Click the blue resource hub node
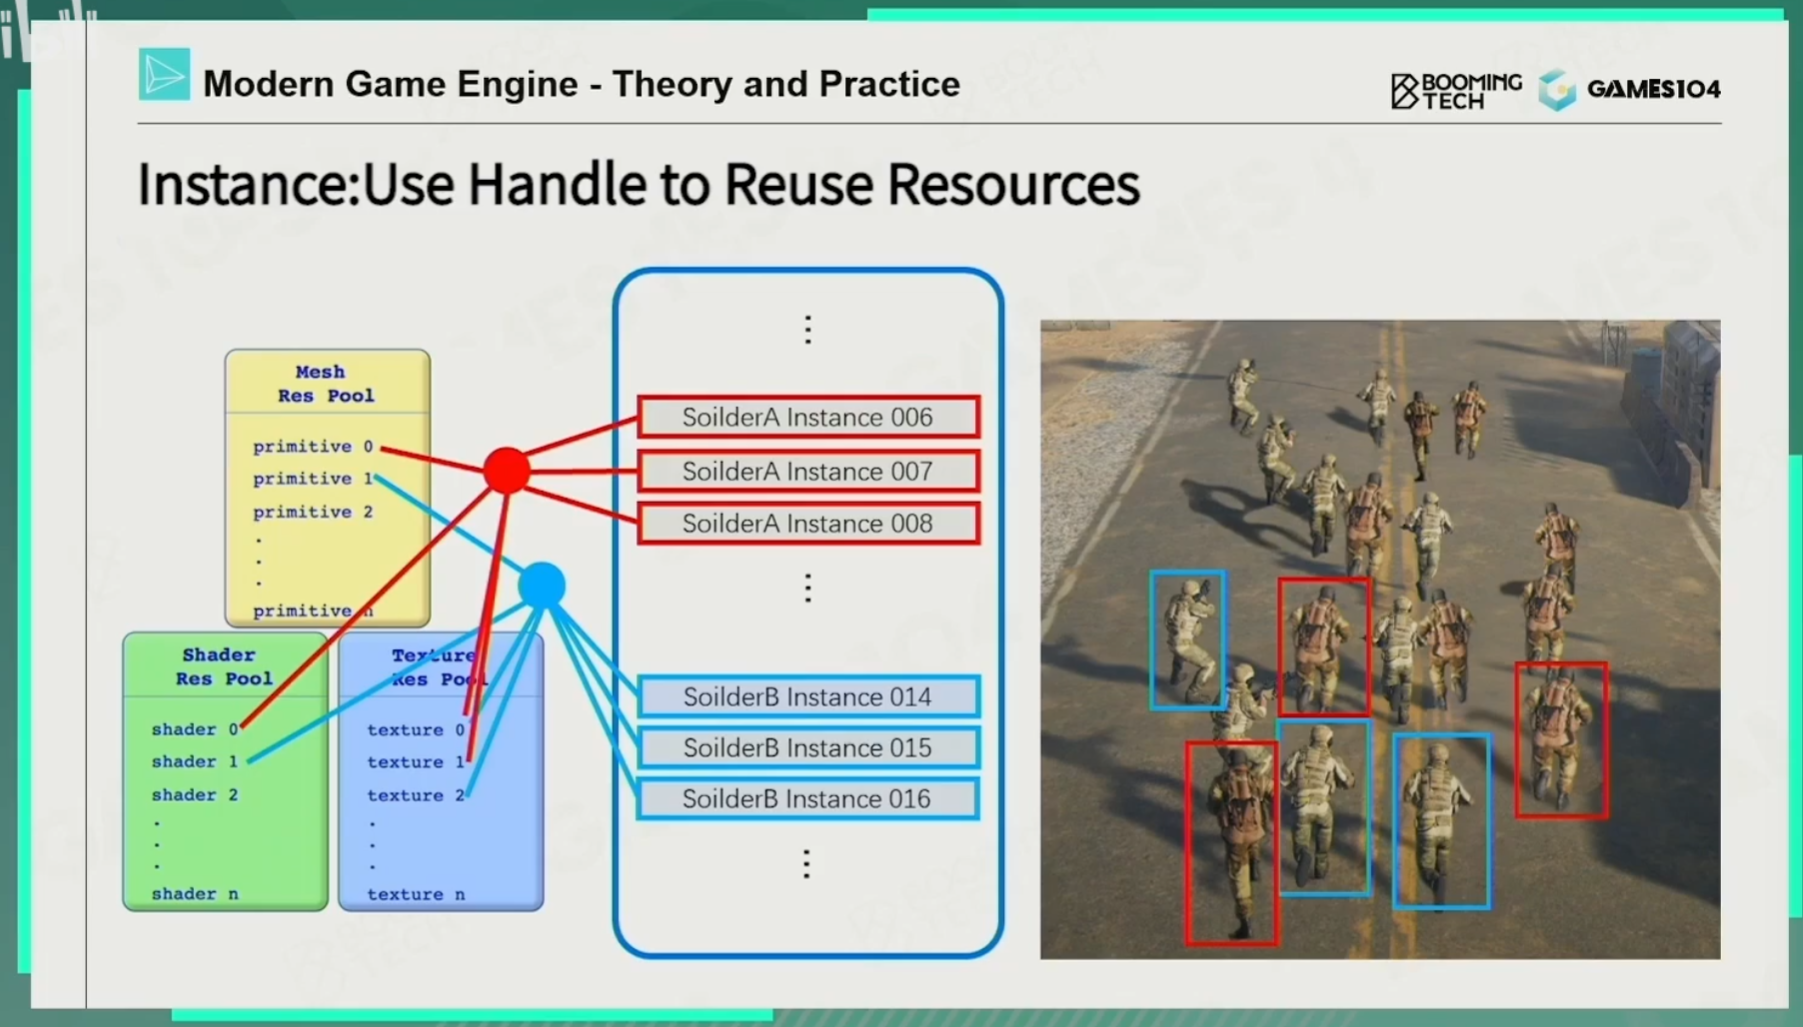Image resolution: width=1803 pixels, height=1027 pixels. coord(542,585)
